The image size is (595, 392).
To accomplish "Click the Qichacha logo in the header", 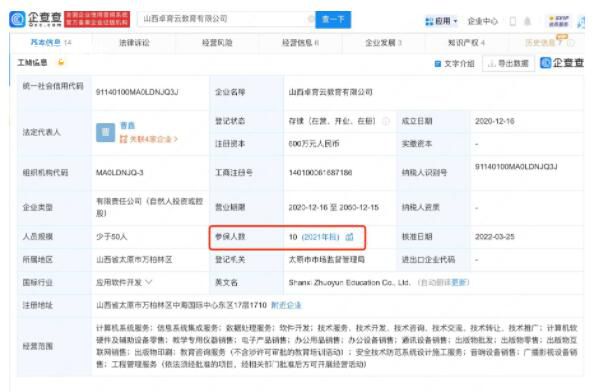I will point(36,19).
